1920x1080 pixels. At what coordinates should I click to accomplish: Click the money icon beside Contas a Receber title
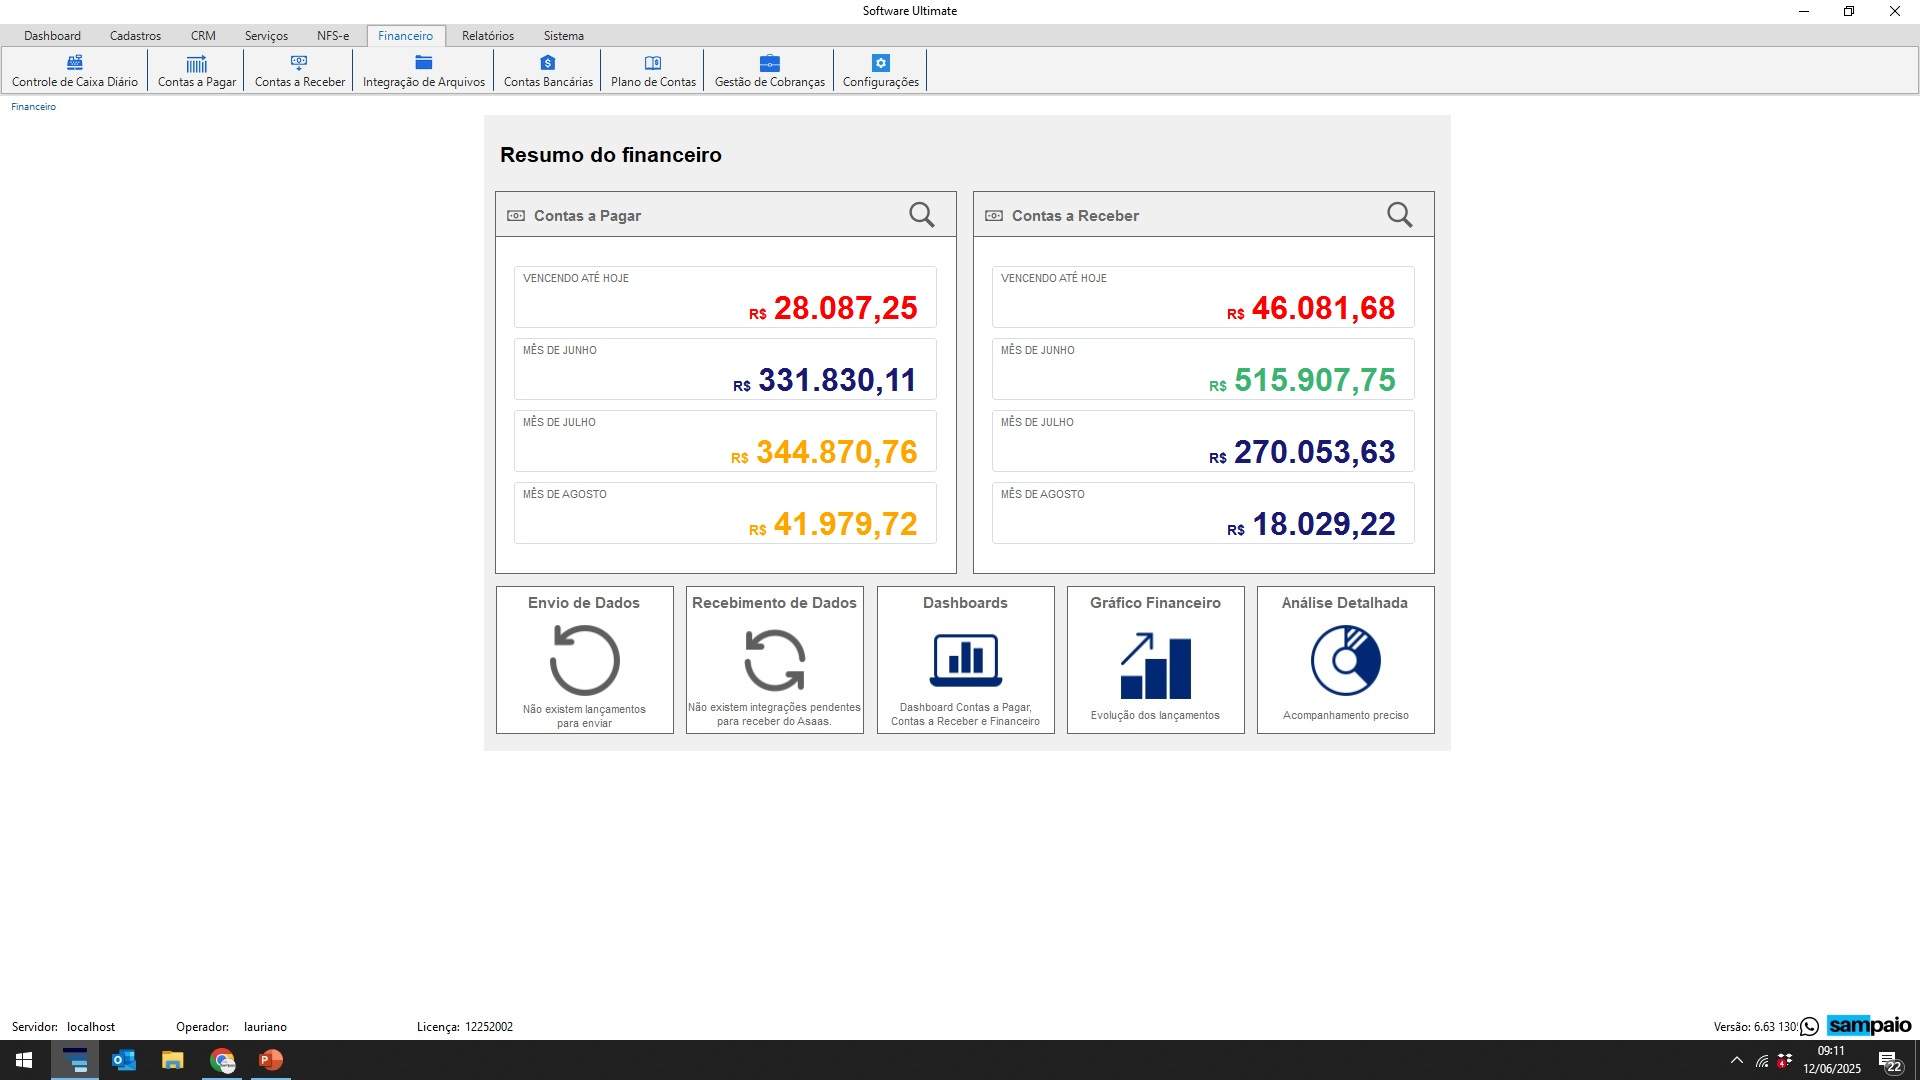pyautogui.click(x=994, y=216)
